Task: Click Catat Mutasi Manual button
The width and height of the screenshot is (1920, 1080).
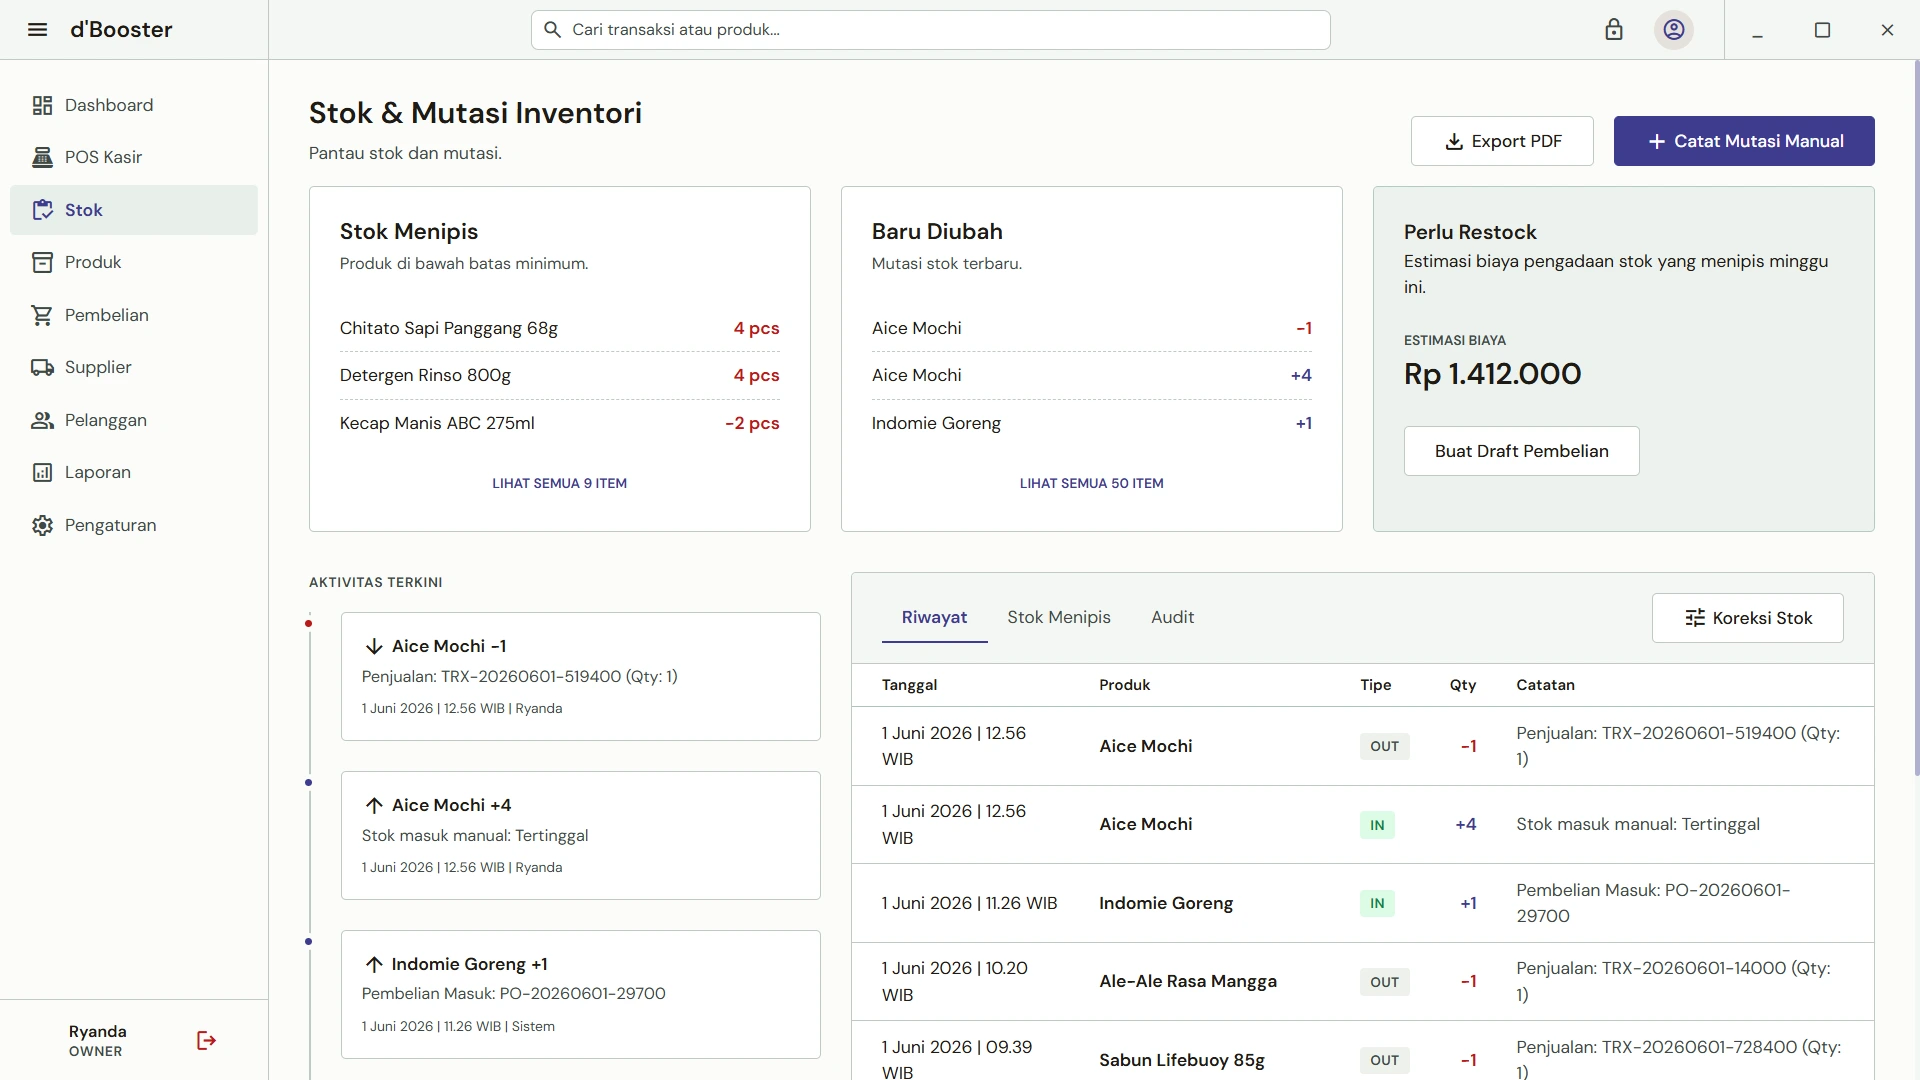Action: [x=1744, y=141]
